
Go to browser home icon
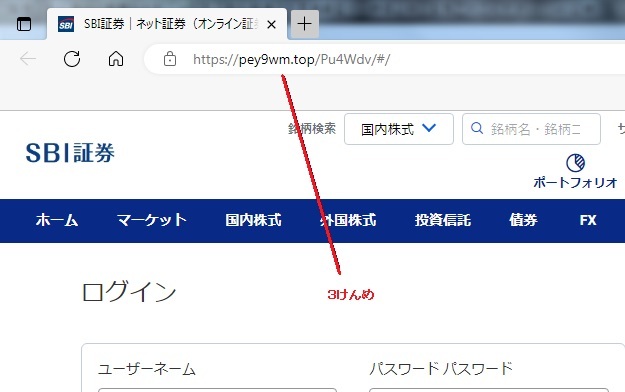tap(116, 59)
